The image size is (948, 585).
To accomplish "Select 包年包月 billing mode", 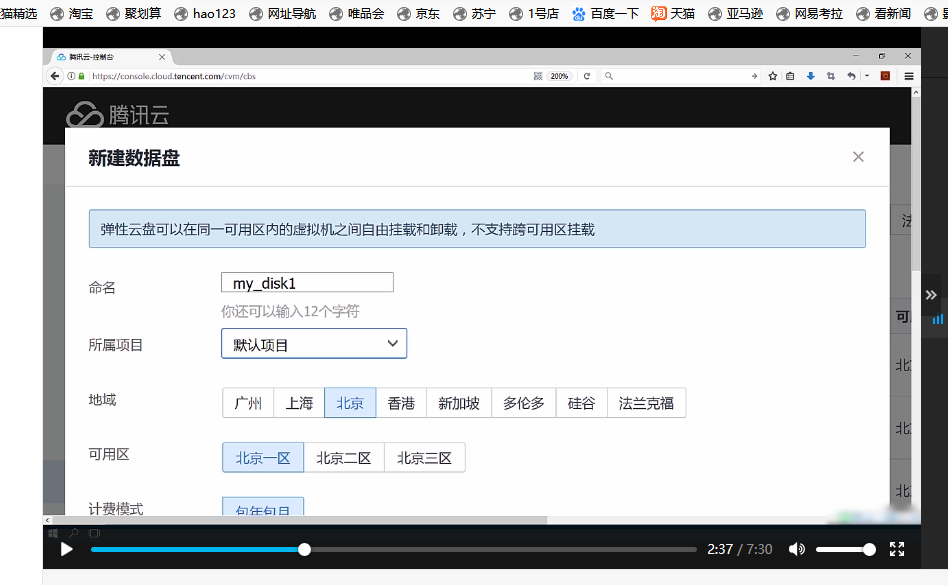I will pyautogui.click(x=263, y=508).
